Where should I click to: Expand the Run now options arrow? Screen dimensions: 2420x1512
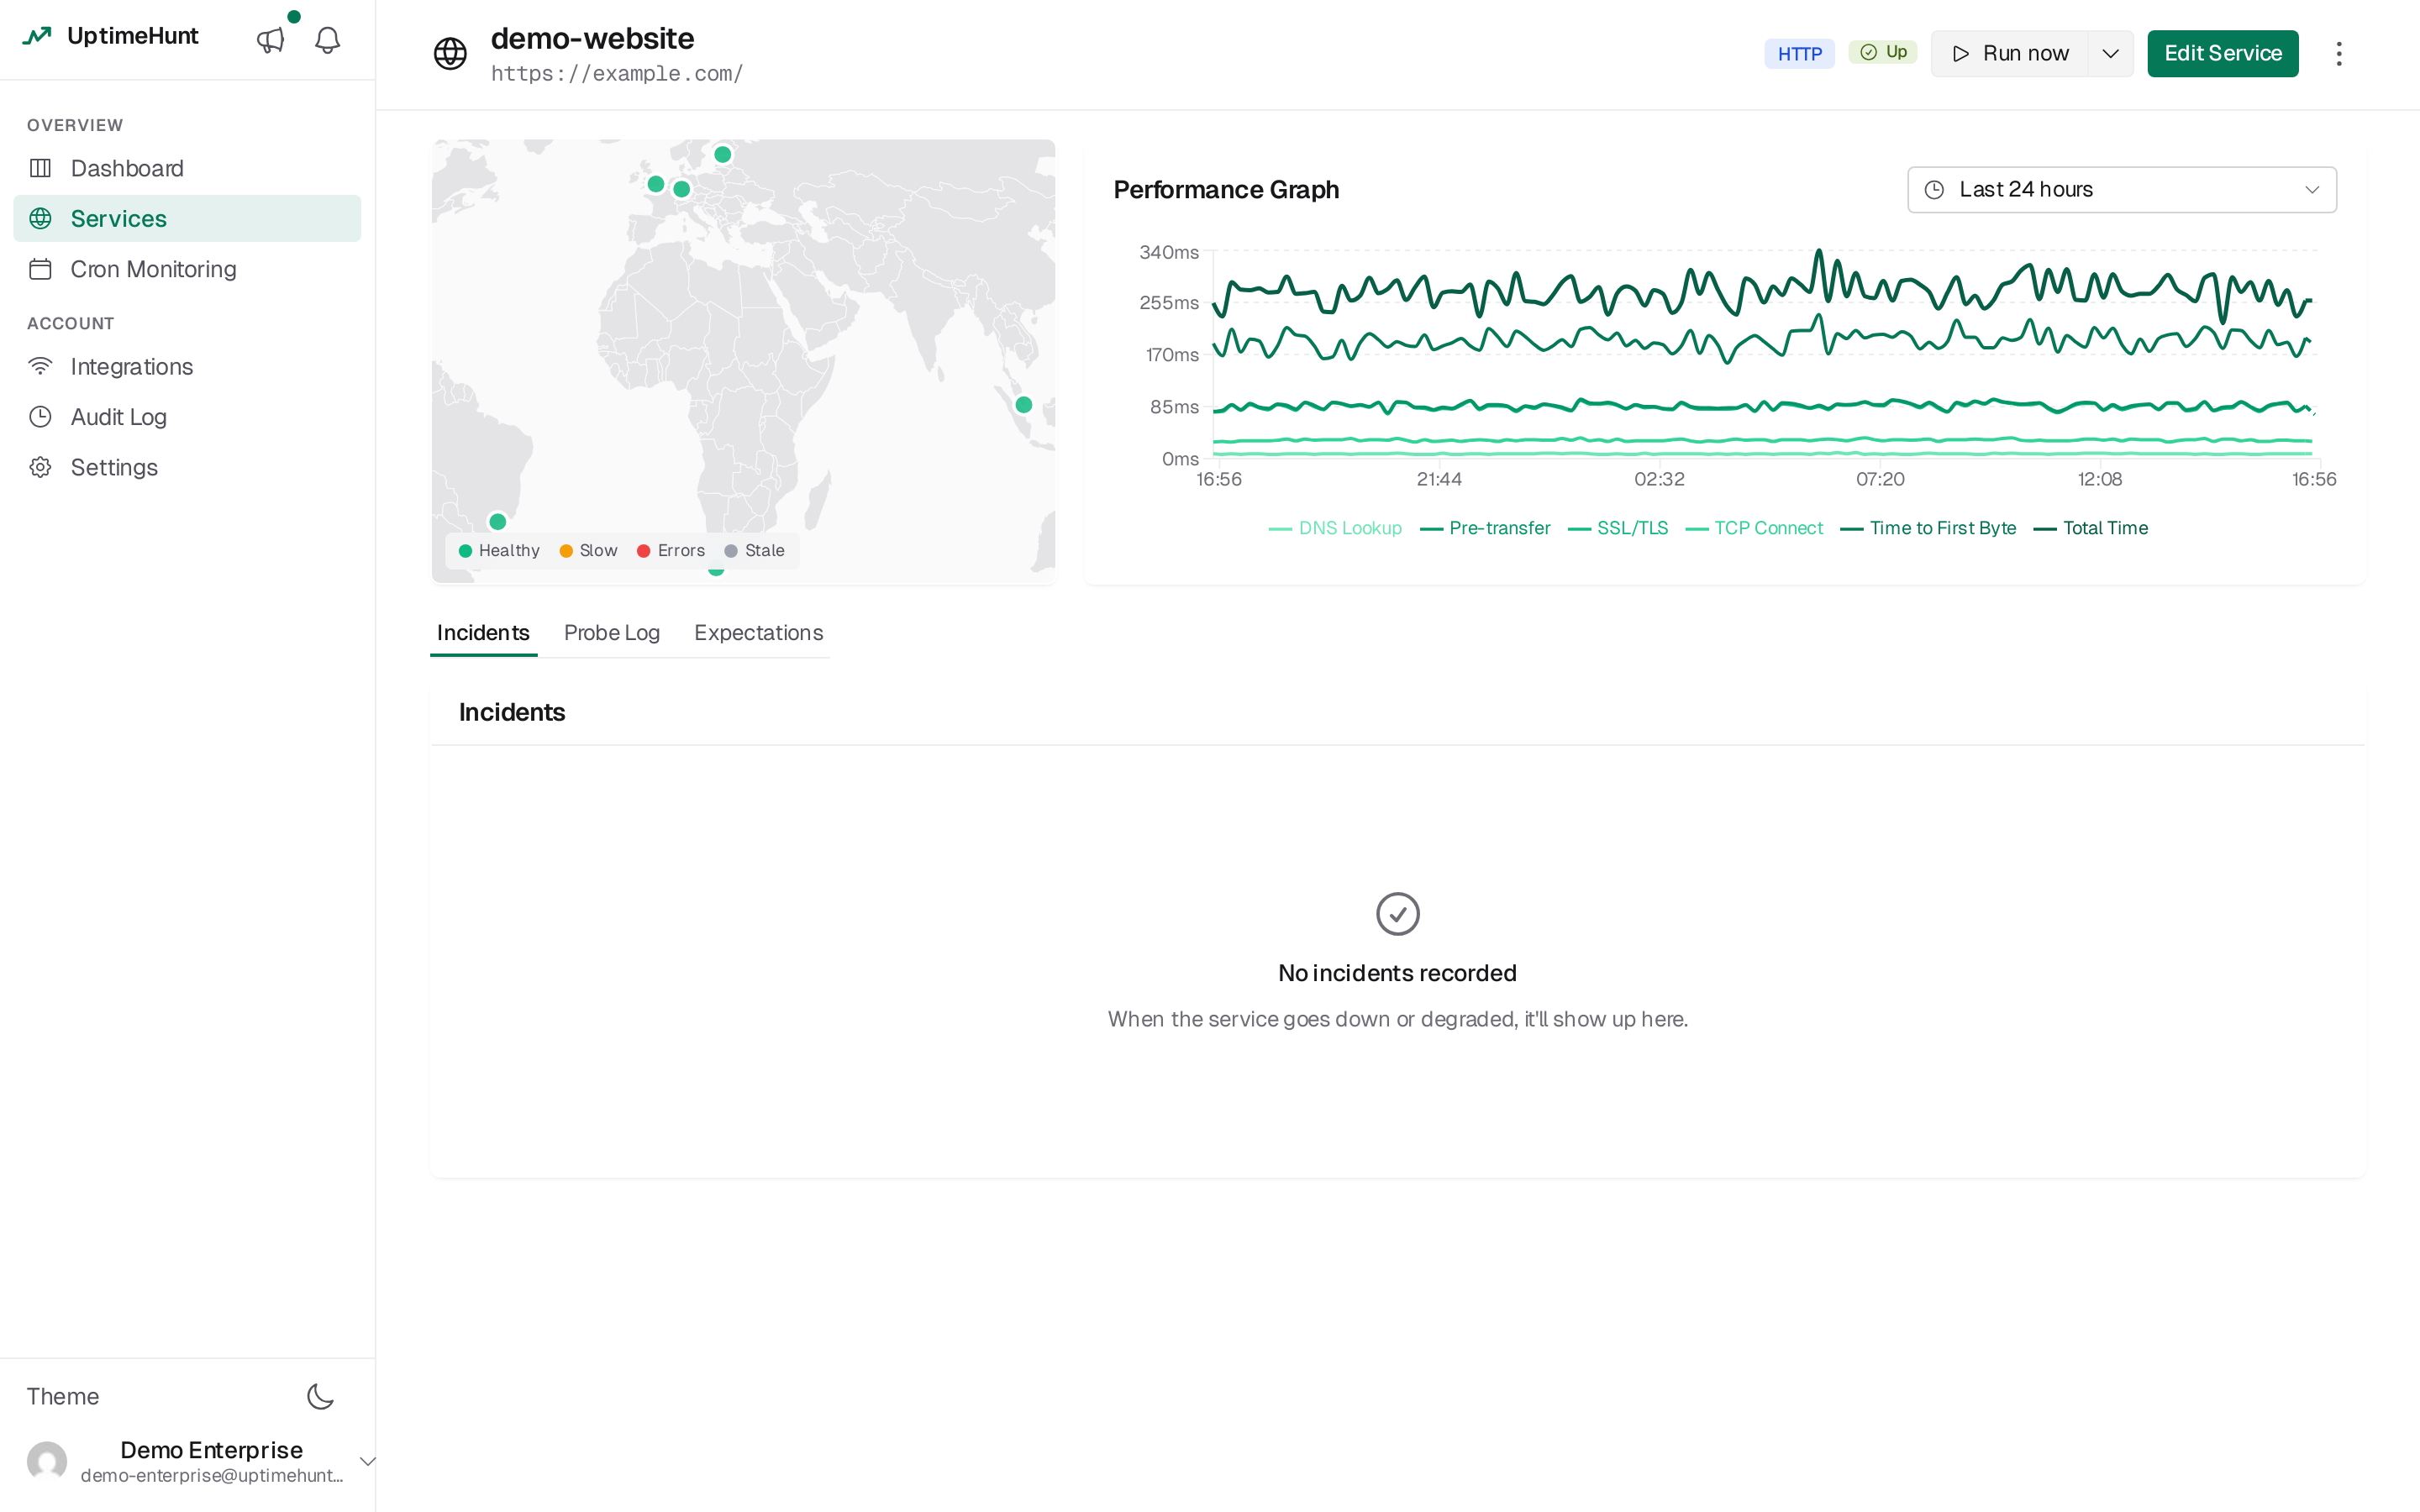(x=2110, y=54)
